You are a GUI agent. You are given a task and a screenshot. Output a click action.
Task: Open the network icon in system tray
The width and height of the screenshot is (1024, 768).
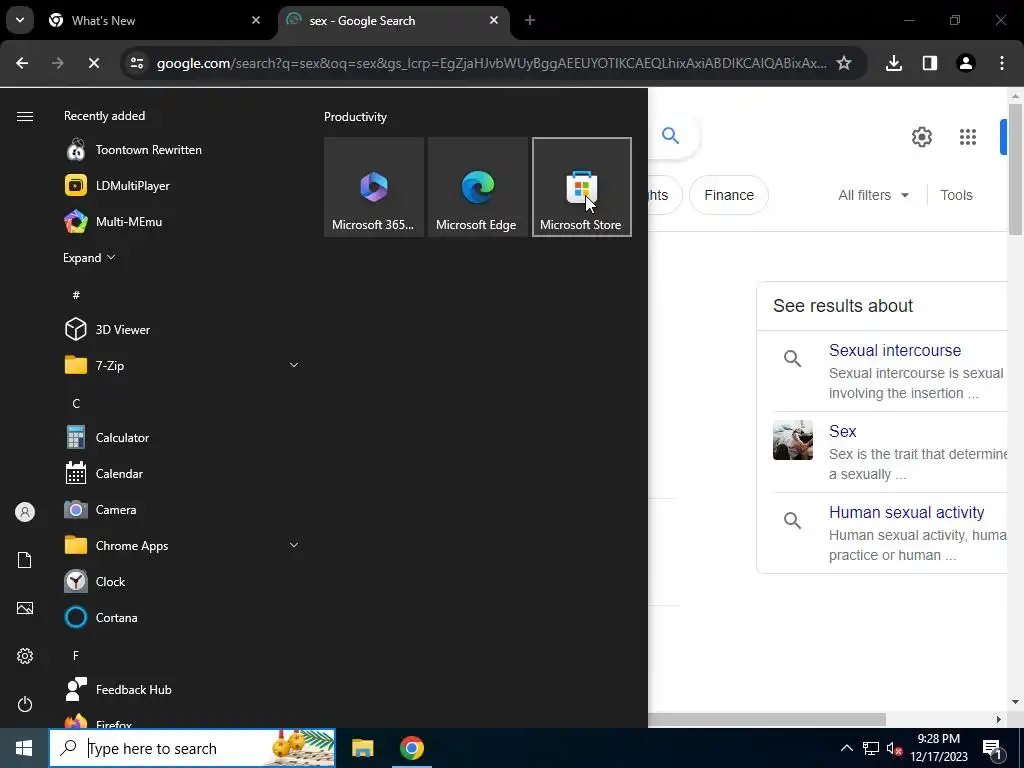coord(871,748)
